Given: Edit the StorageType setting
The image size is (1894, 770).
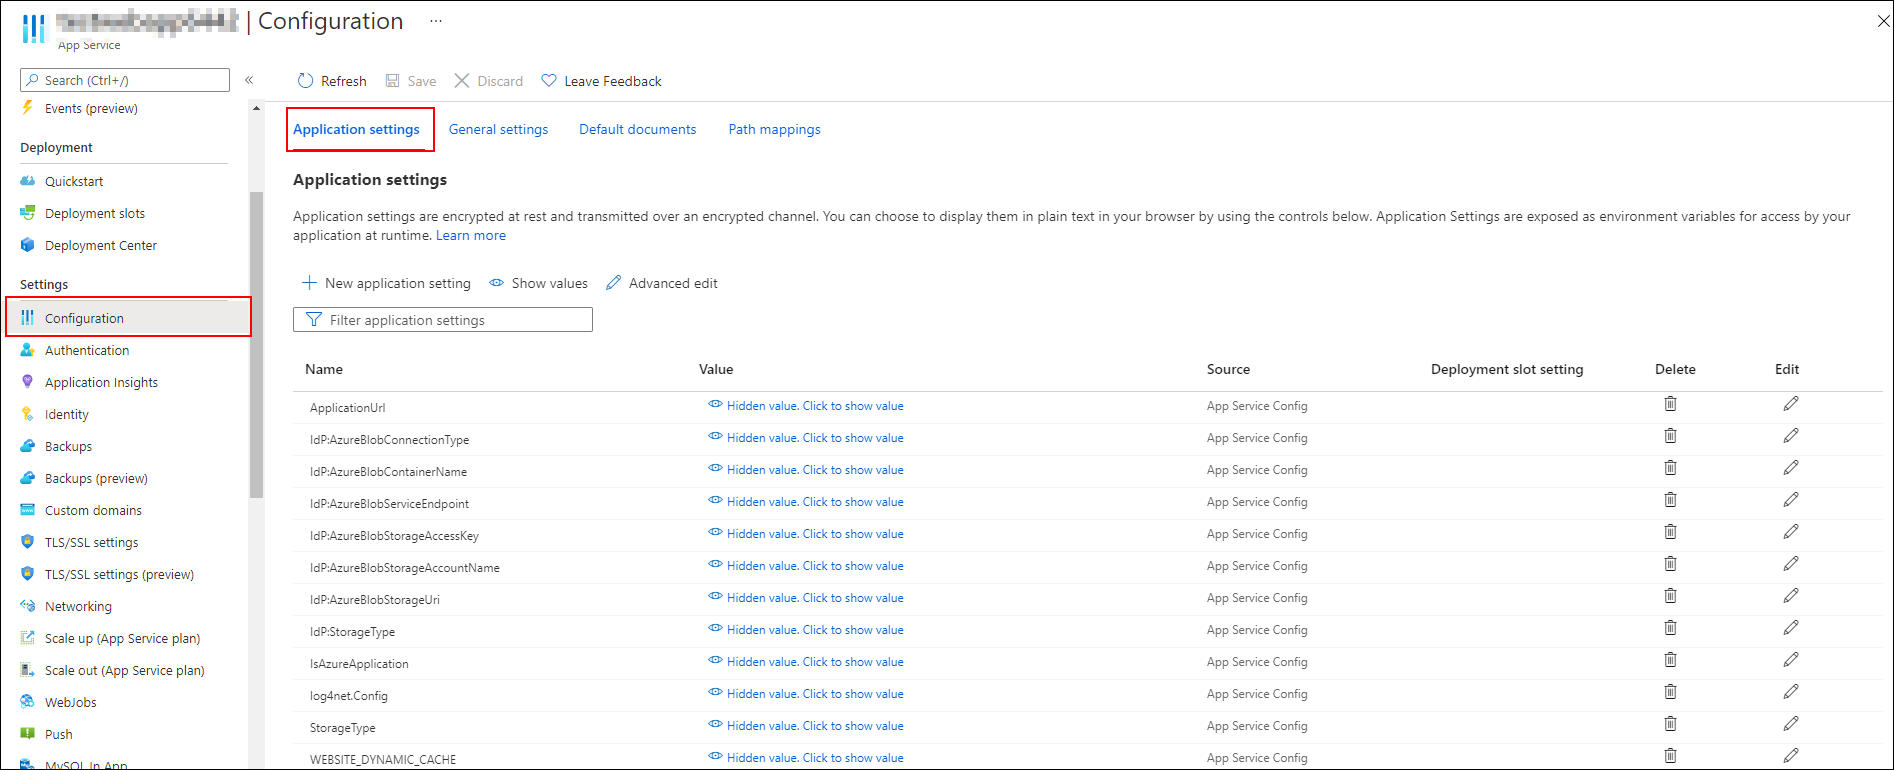Looking at the screenshot, I should pyautogui.click(x=1791, y=724).
